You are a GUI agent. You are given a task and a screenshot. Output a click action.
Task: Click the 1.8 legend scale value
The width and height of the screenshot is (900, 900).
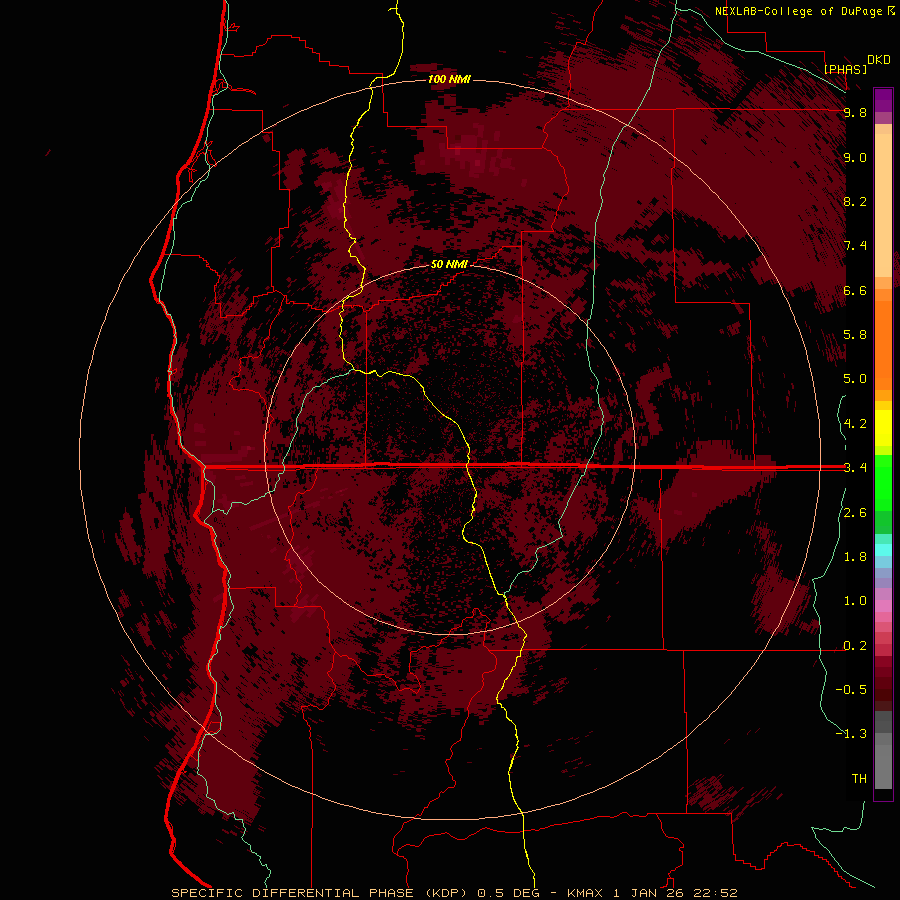tap(855, 557)
